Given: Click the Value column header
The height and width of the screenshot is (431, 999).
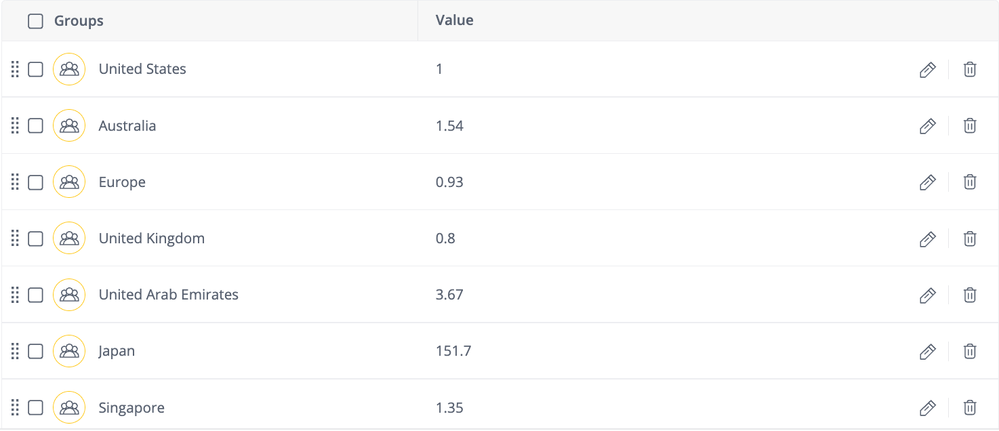Looking at the screenshot, I should [454, 20].
